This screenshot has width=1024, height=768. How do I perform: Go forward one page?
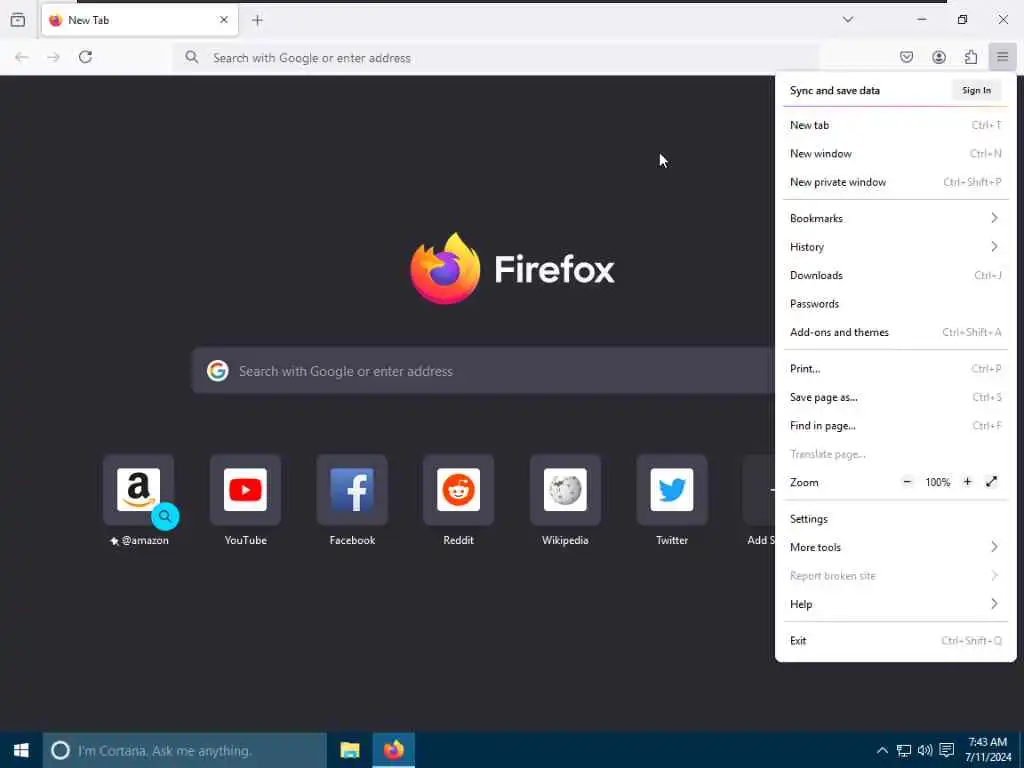(x=54, y=57)
